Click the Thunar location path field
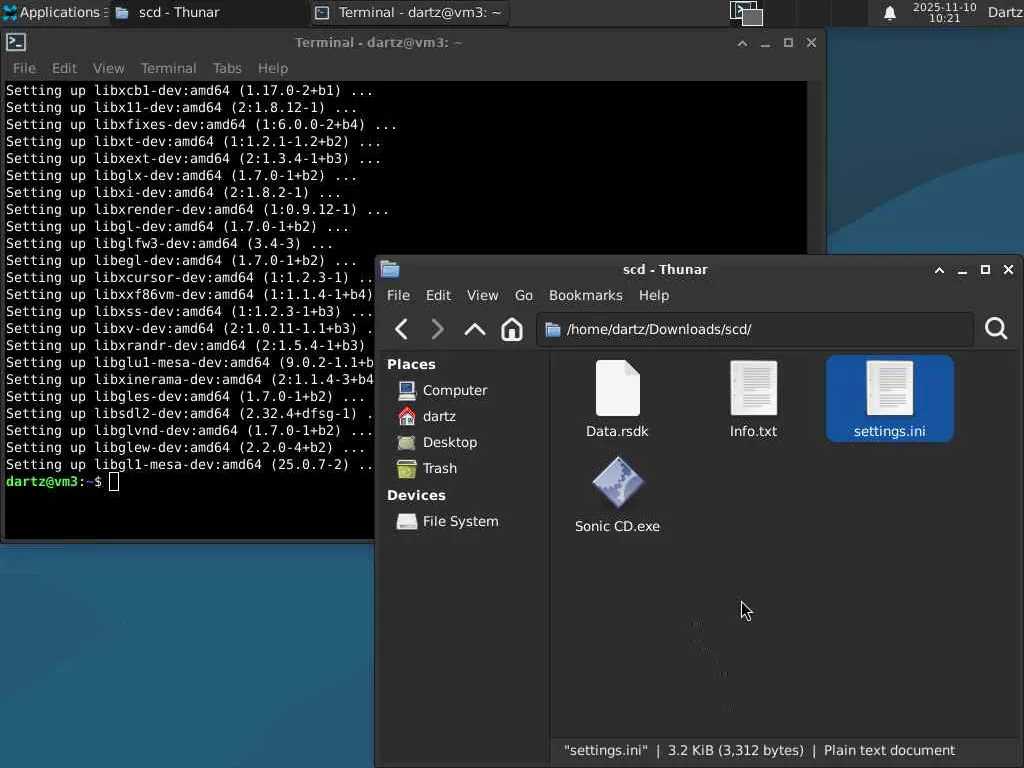1024x768 pixels. pyautogui.click(x=755, y=329)
